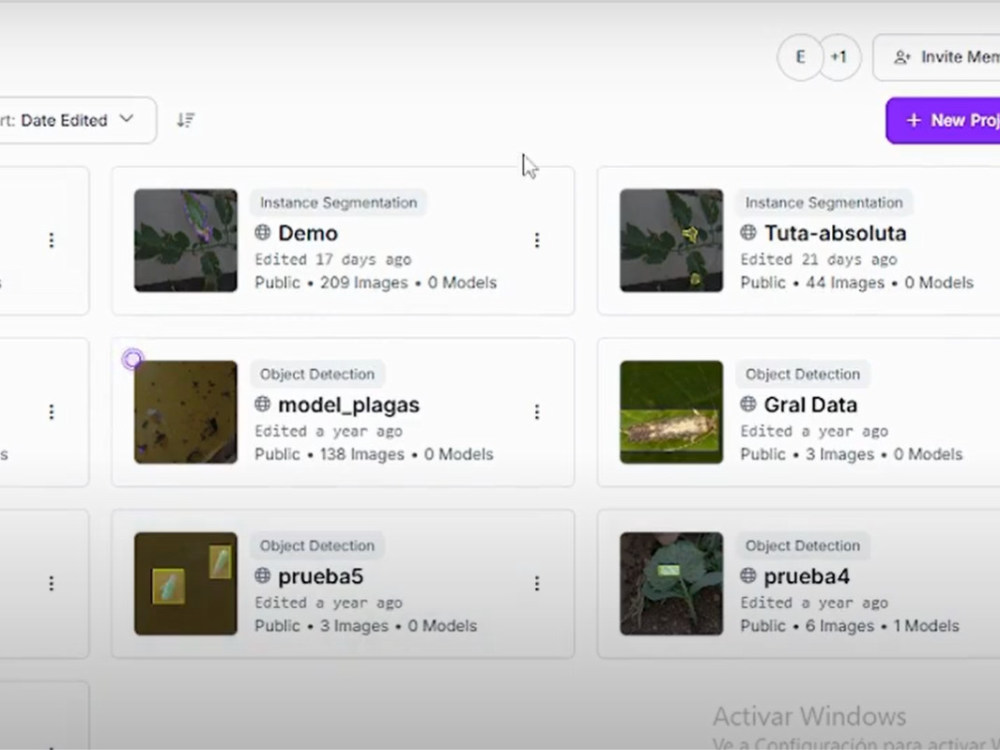Click 'Public • 209 Images • 0 Models' text
Image resolution: width=1000 pixels, height=750 pixels.
click(376, 283)
